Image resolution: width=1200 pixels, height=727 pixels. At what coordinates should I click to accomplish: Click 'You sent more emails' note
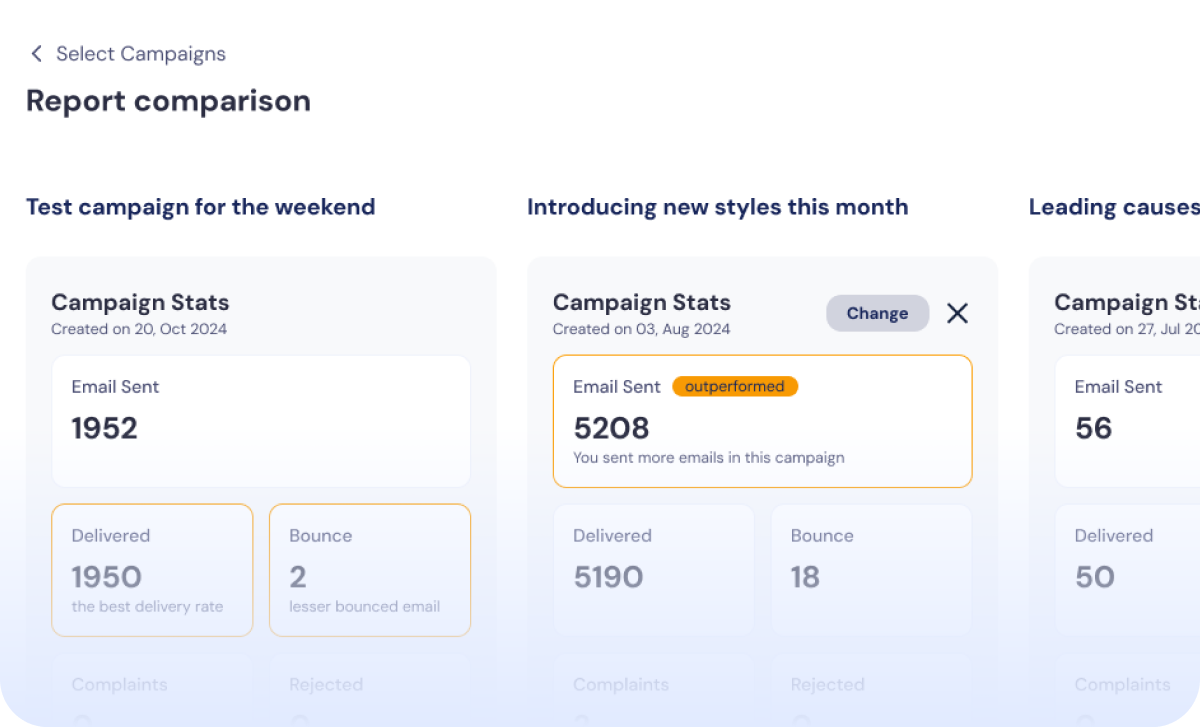coord(708,458)
